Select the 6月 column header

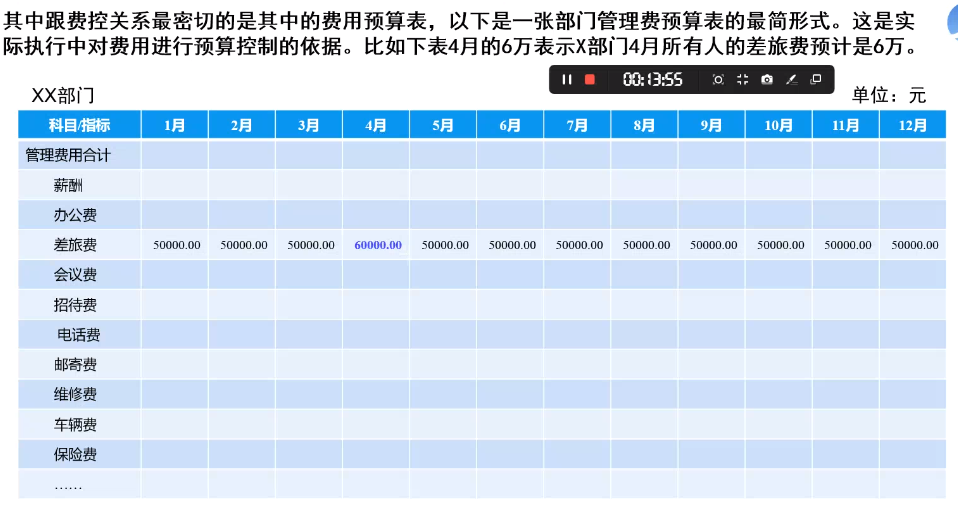pos(510,125)
